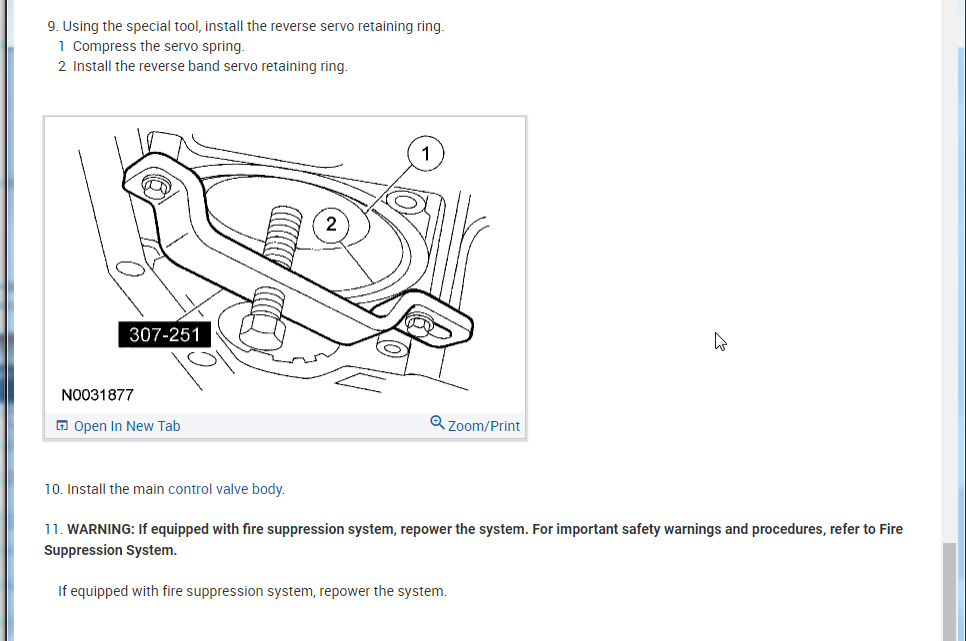Image resolution: width=966 pixels, height=641 pixels.
Task: Click the repower the system note below warning
Action: coord(253,591)
